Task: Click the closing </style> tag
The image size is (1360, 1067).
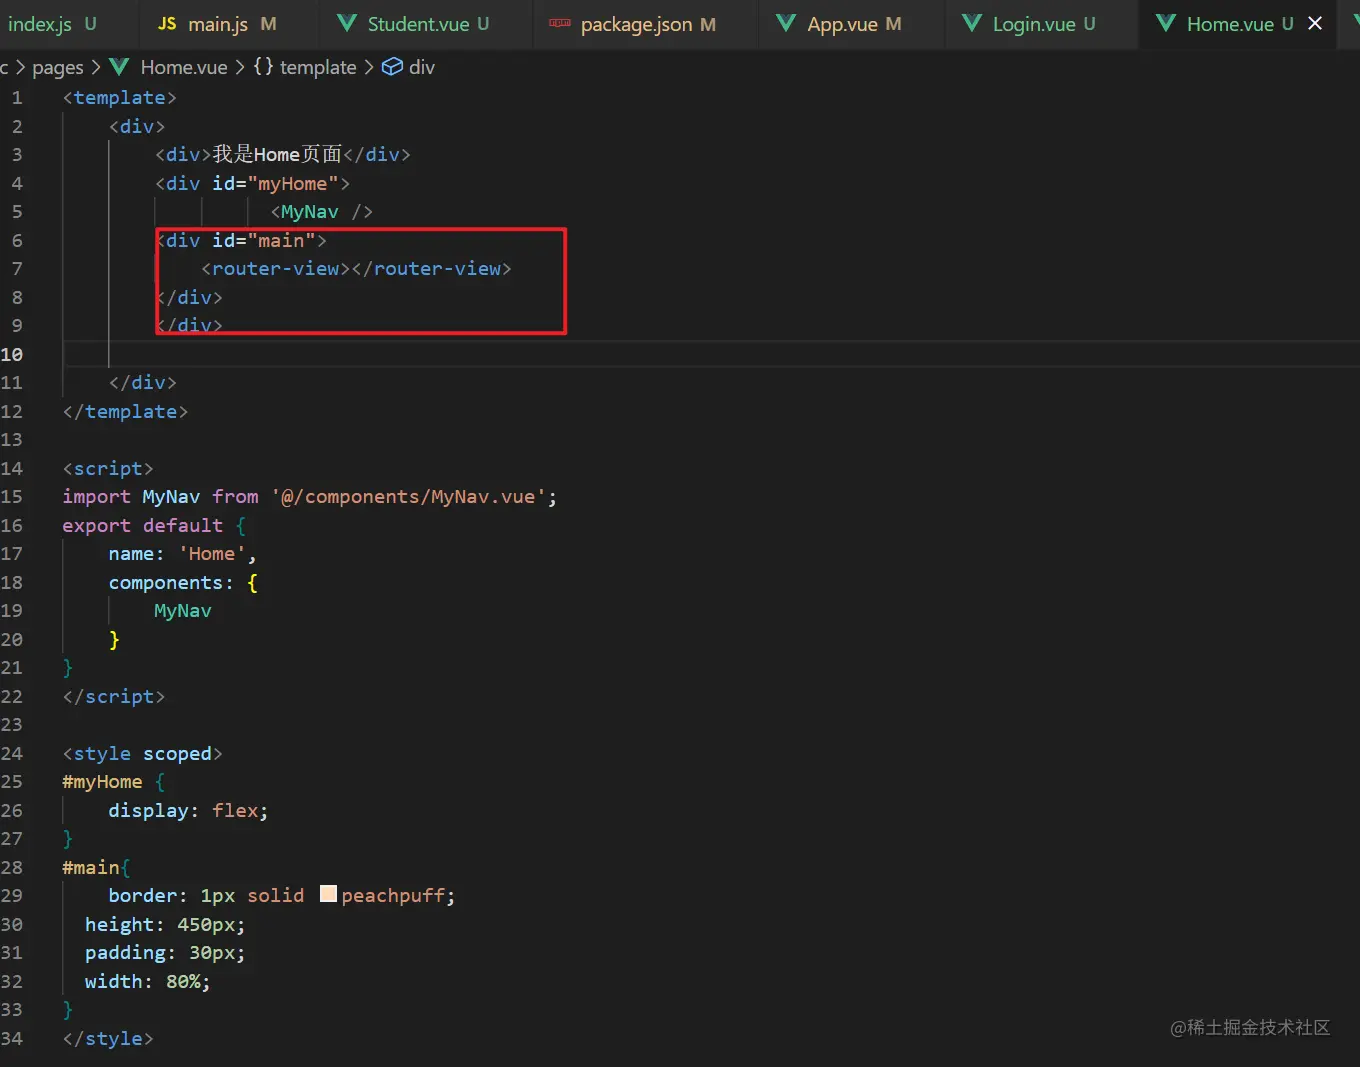Action: 108,1038
